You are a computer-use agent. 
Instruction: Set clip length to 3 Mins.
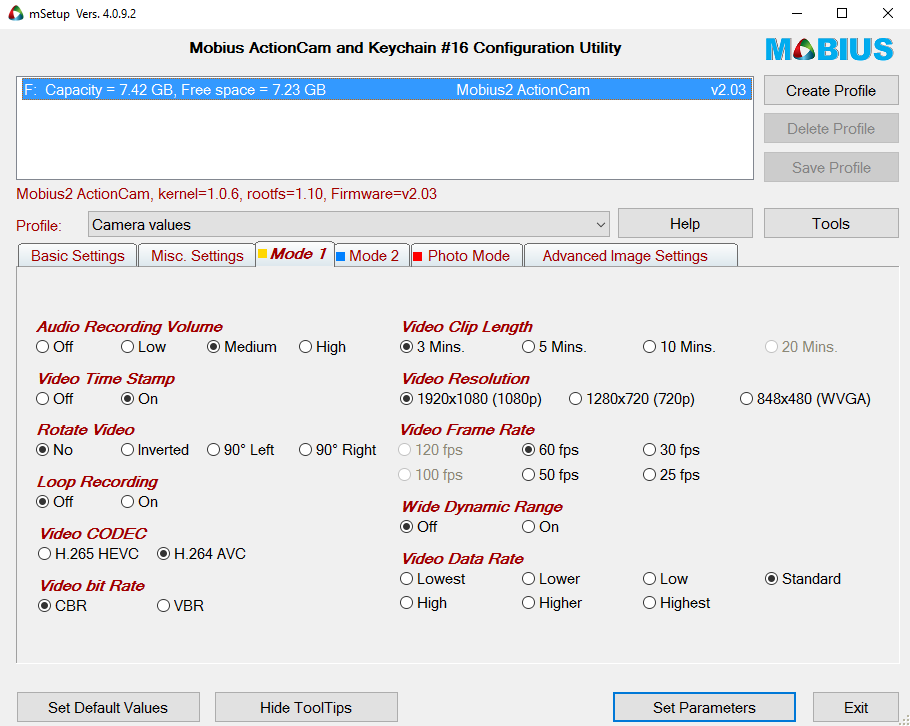coord(432,347)
